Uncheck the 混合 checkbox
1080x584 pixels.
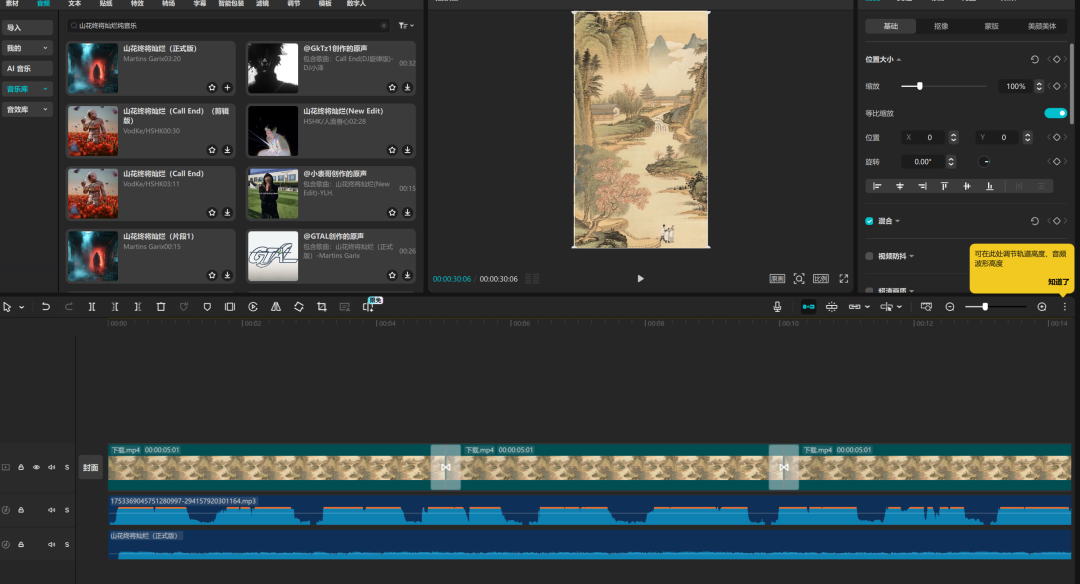[x=869, y=221]
